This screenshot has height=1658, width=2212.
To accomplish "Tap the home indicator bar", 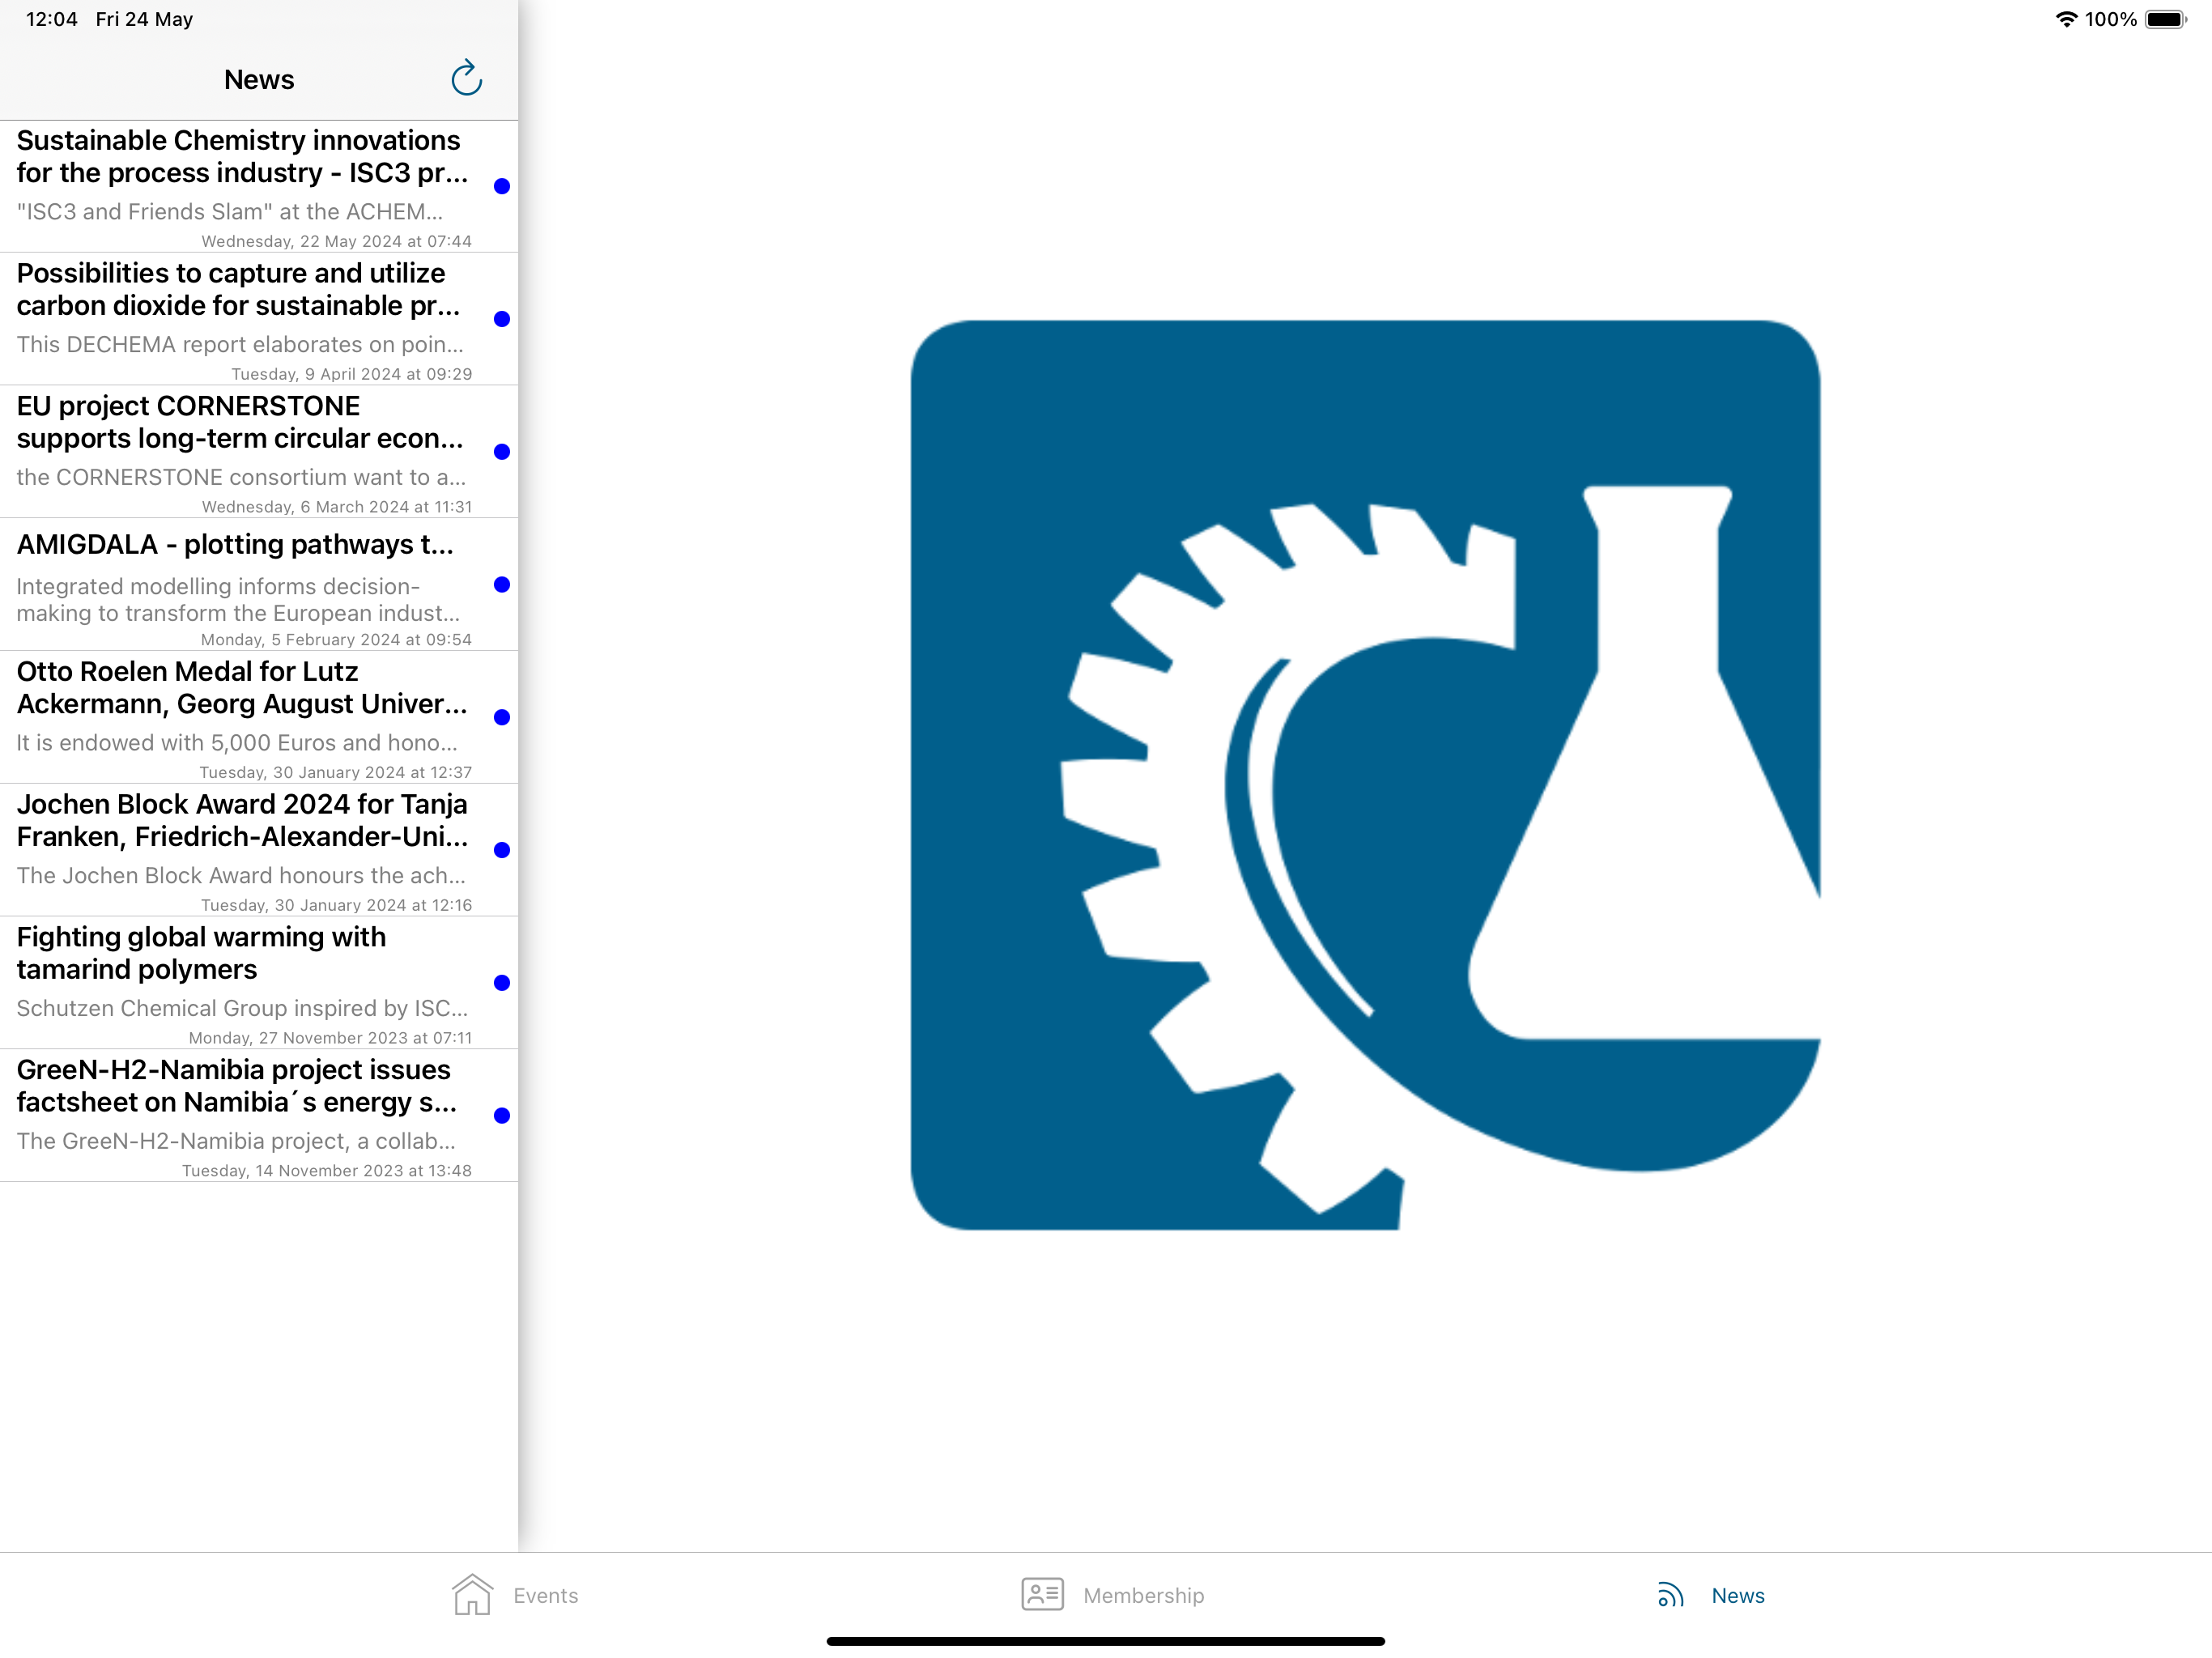I will pyautogui.click(x=1106, y=1641).
